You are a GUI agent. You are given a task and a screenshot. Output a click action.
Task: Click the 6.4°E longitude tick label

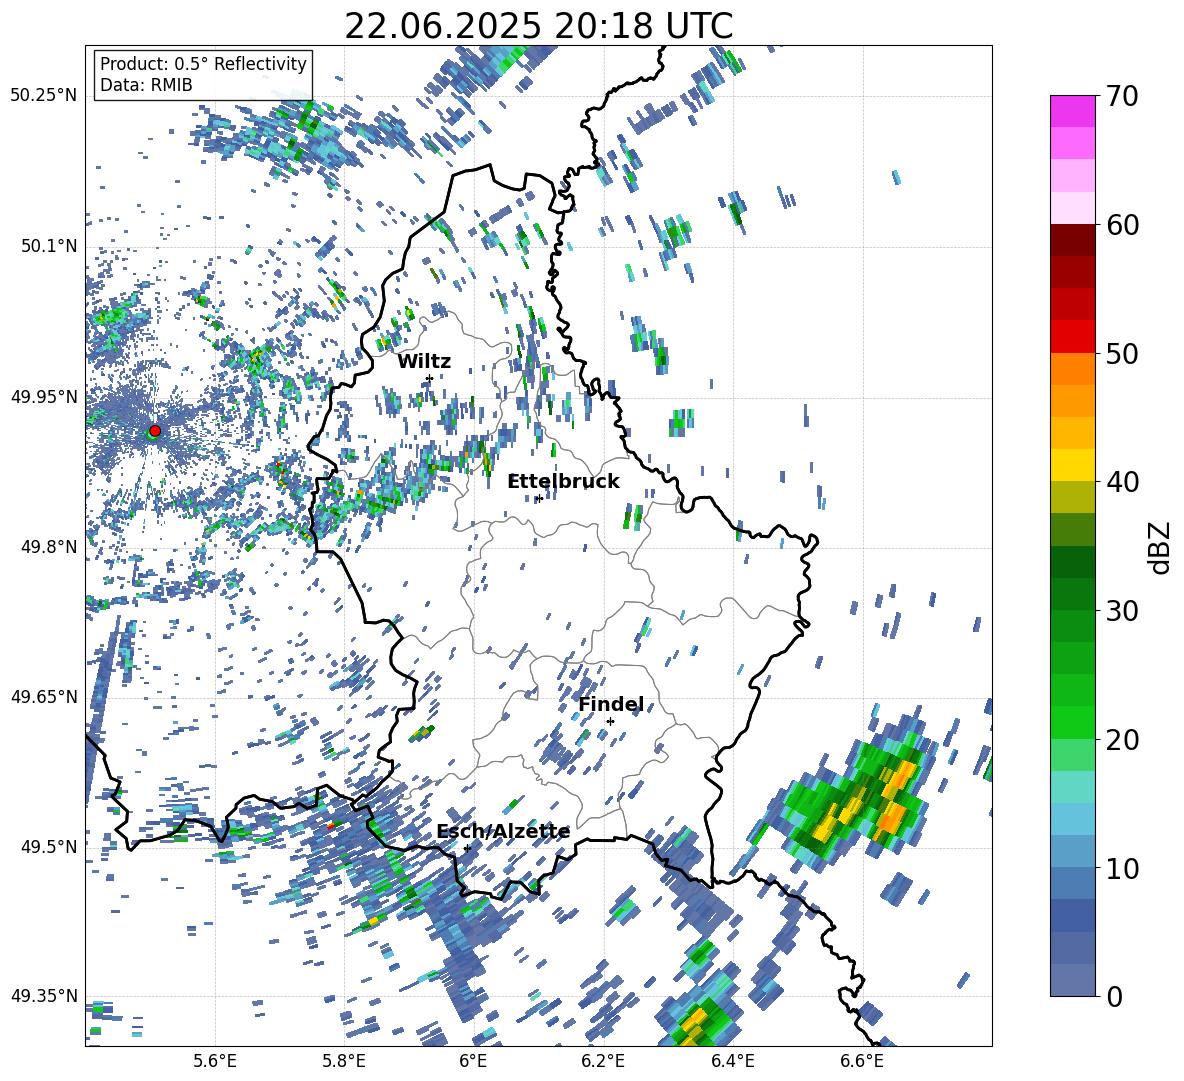click(732, 1062)
